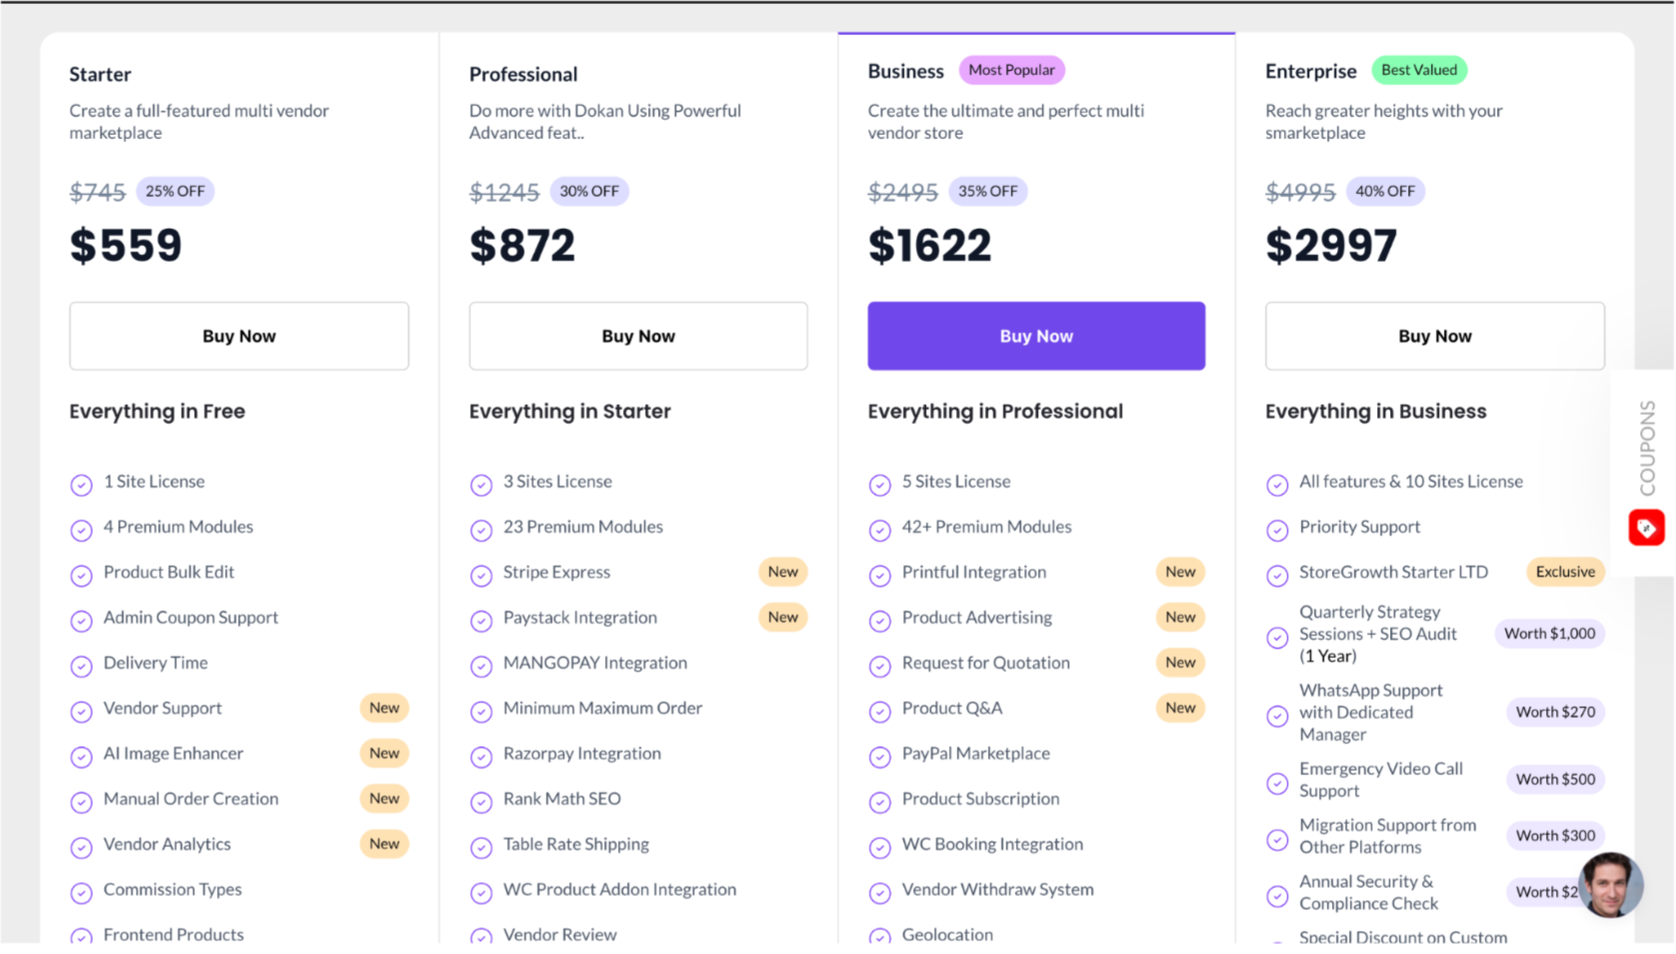Click check icon beside 1 Site License
The height and width of the screenshot is (954, 1676).
(81, 485)
